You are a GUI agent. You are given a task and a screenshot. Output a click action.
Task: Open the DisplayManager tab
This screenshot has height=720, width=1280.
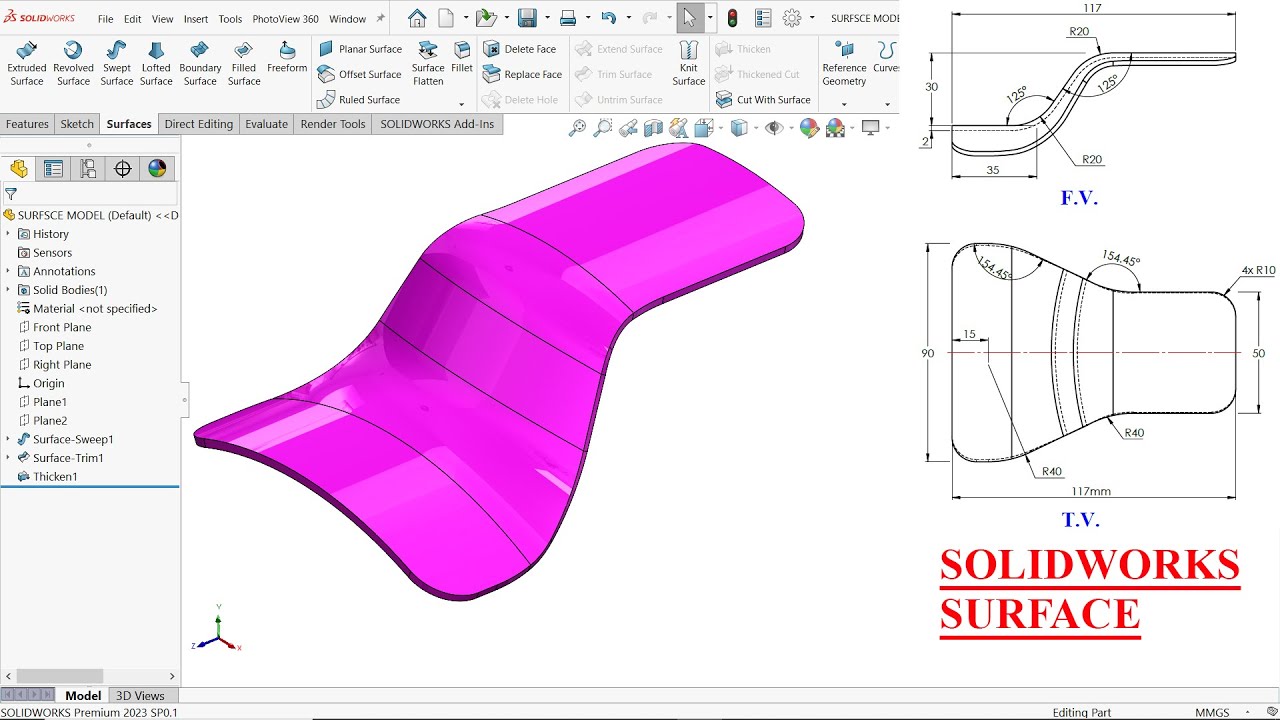tap(157, 169)
